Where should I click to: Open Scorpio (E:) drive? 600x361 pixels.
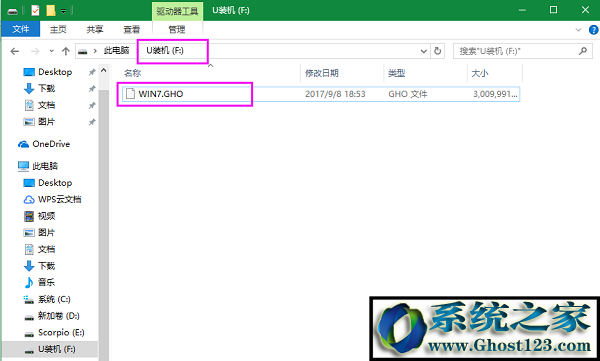point(61,332)
